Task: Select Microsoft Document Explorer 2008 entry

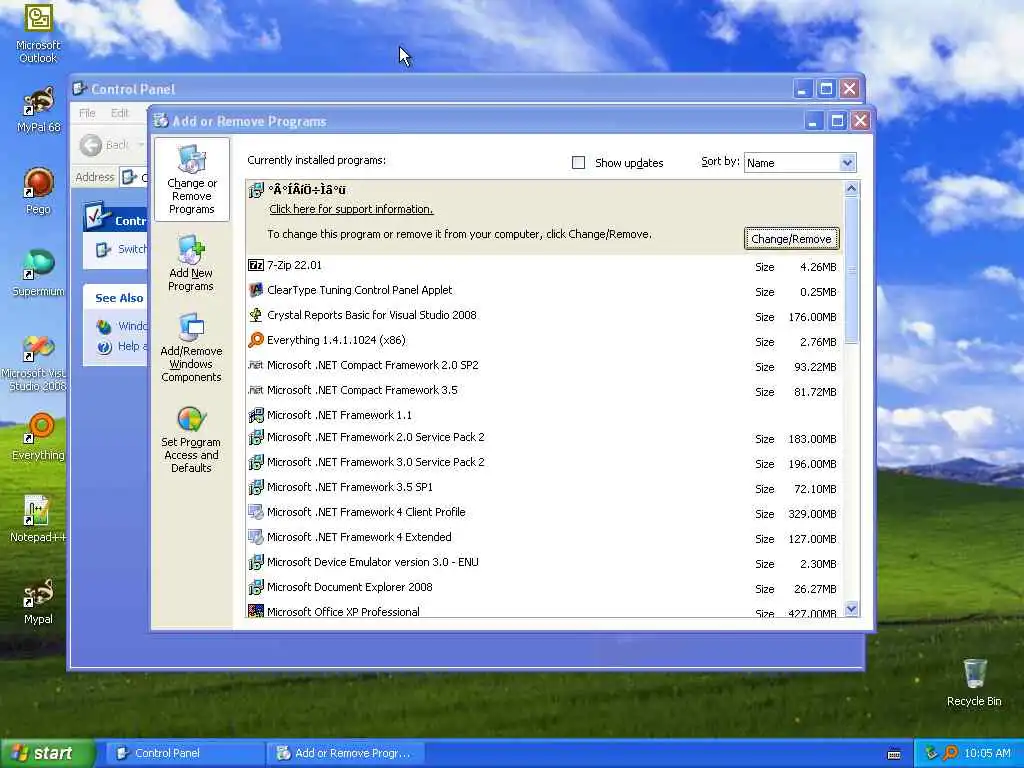Action: coord(544,587)
